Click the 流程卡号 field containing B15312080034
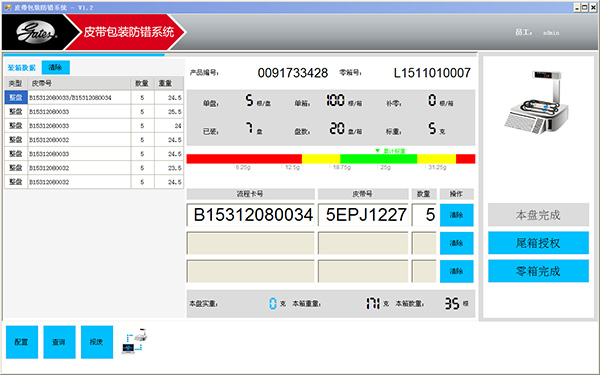 point(250,215)
